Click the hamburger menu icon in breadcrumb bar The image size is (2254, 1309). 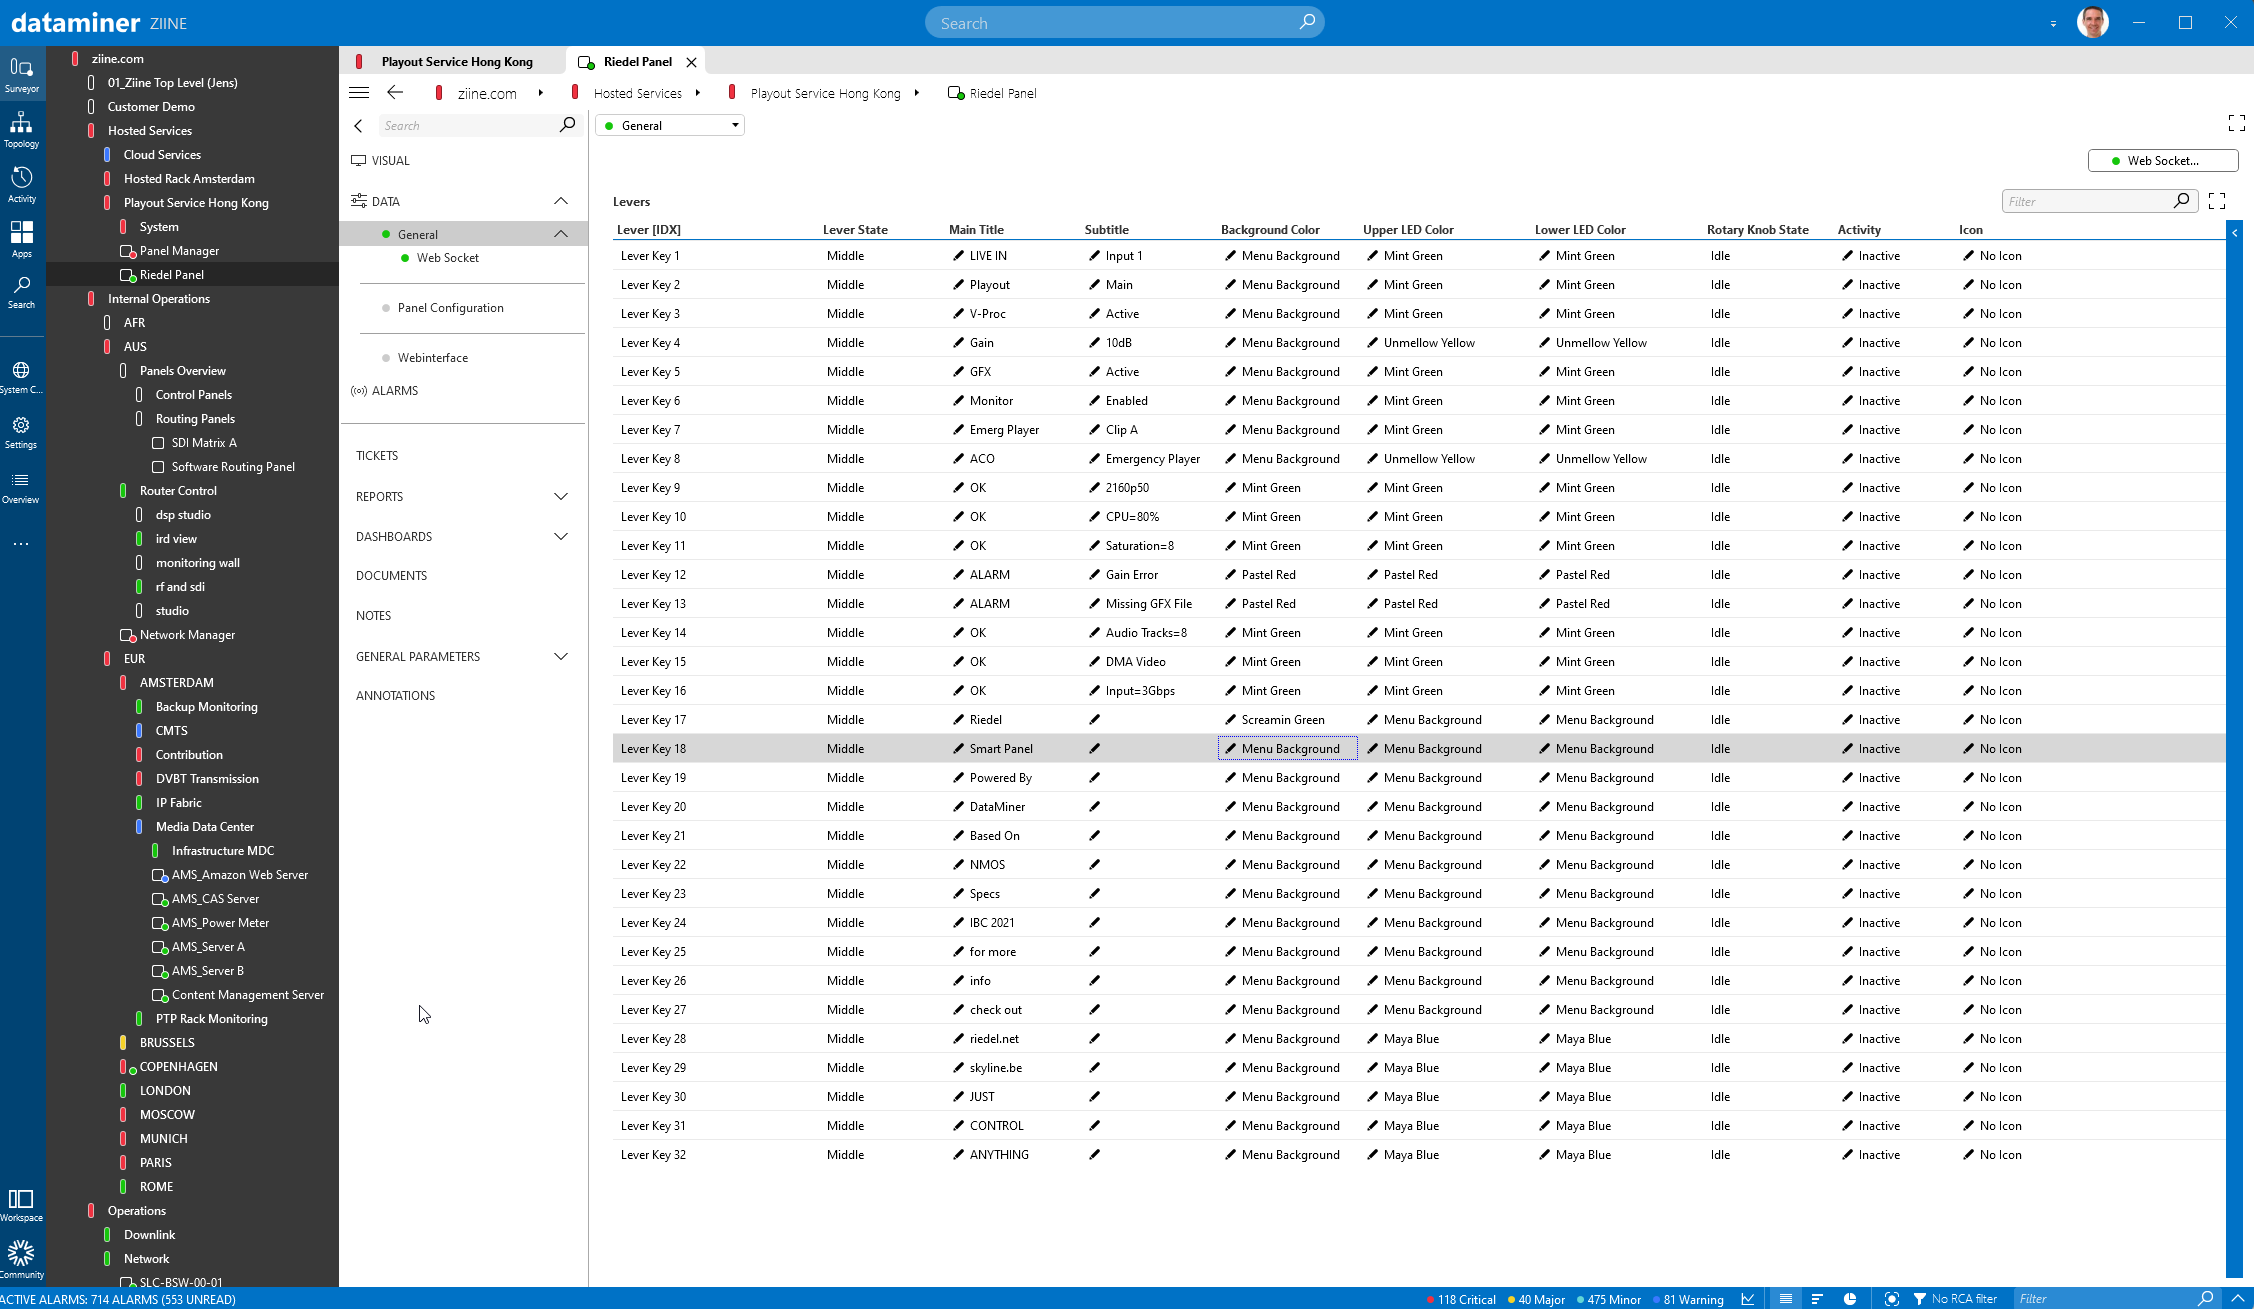[359, 93]
